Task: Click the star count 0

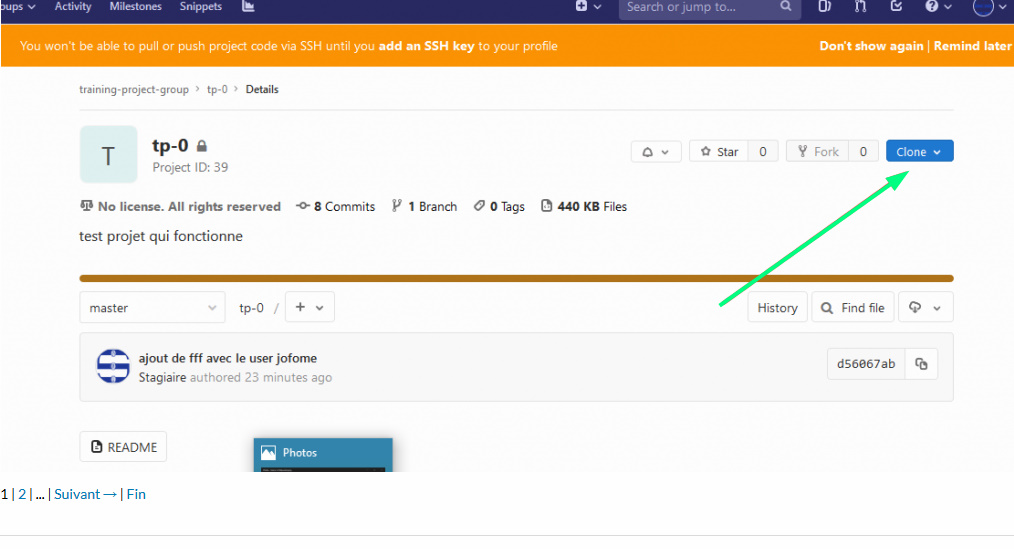Action: point(763,152)
